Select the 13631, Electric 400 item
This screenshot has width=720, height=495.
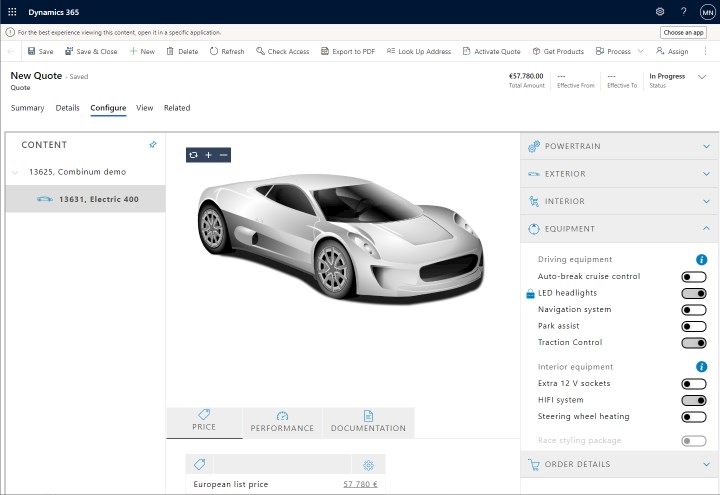click(98, 199)
